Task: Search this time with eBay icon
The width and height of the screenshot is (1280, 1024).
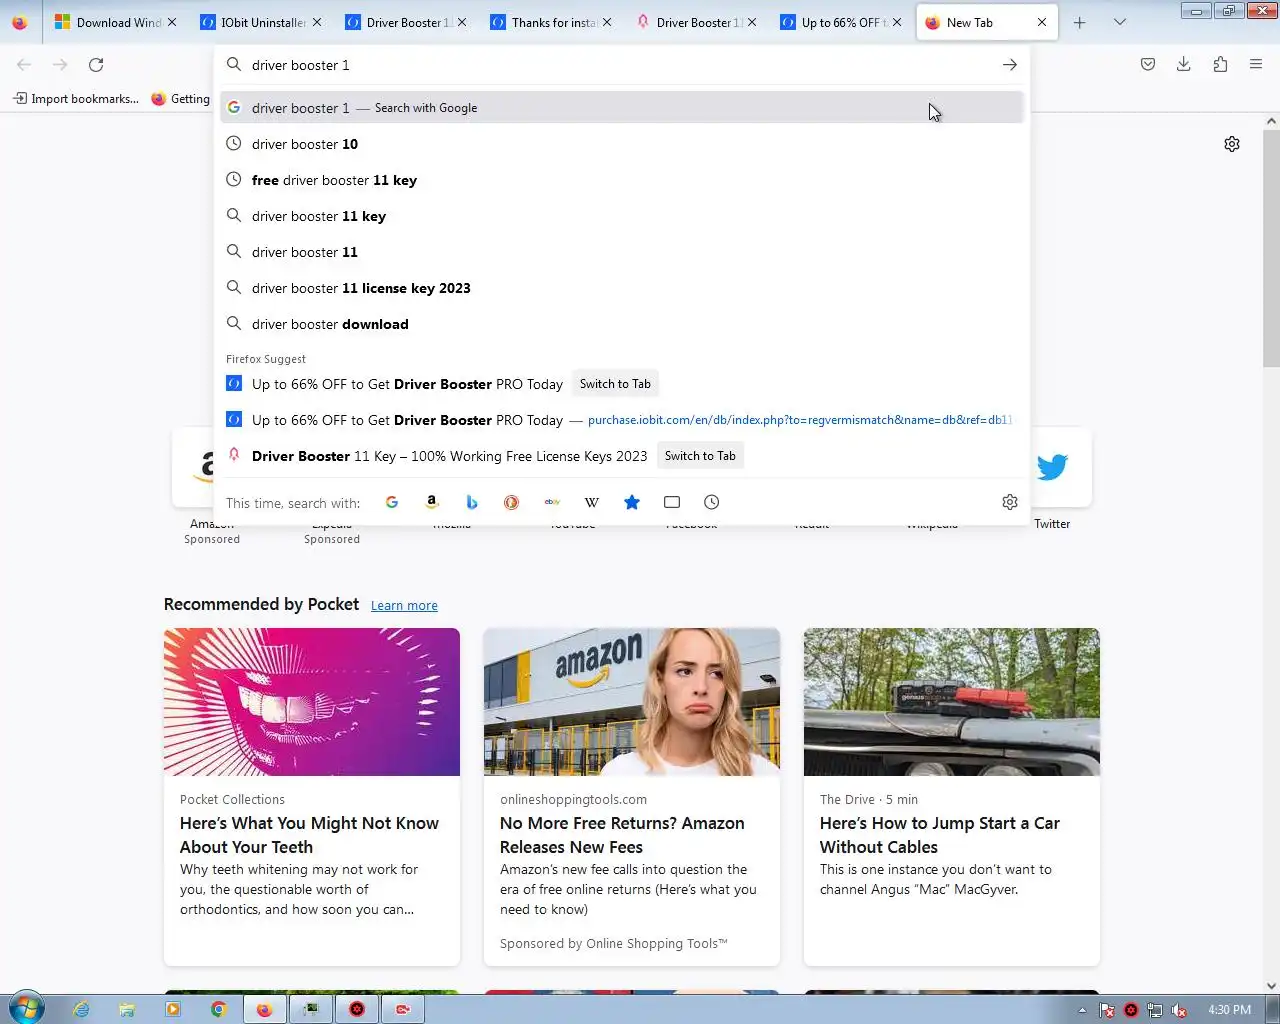Action: (x=552, y=502)
